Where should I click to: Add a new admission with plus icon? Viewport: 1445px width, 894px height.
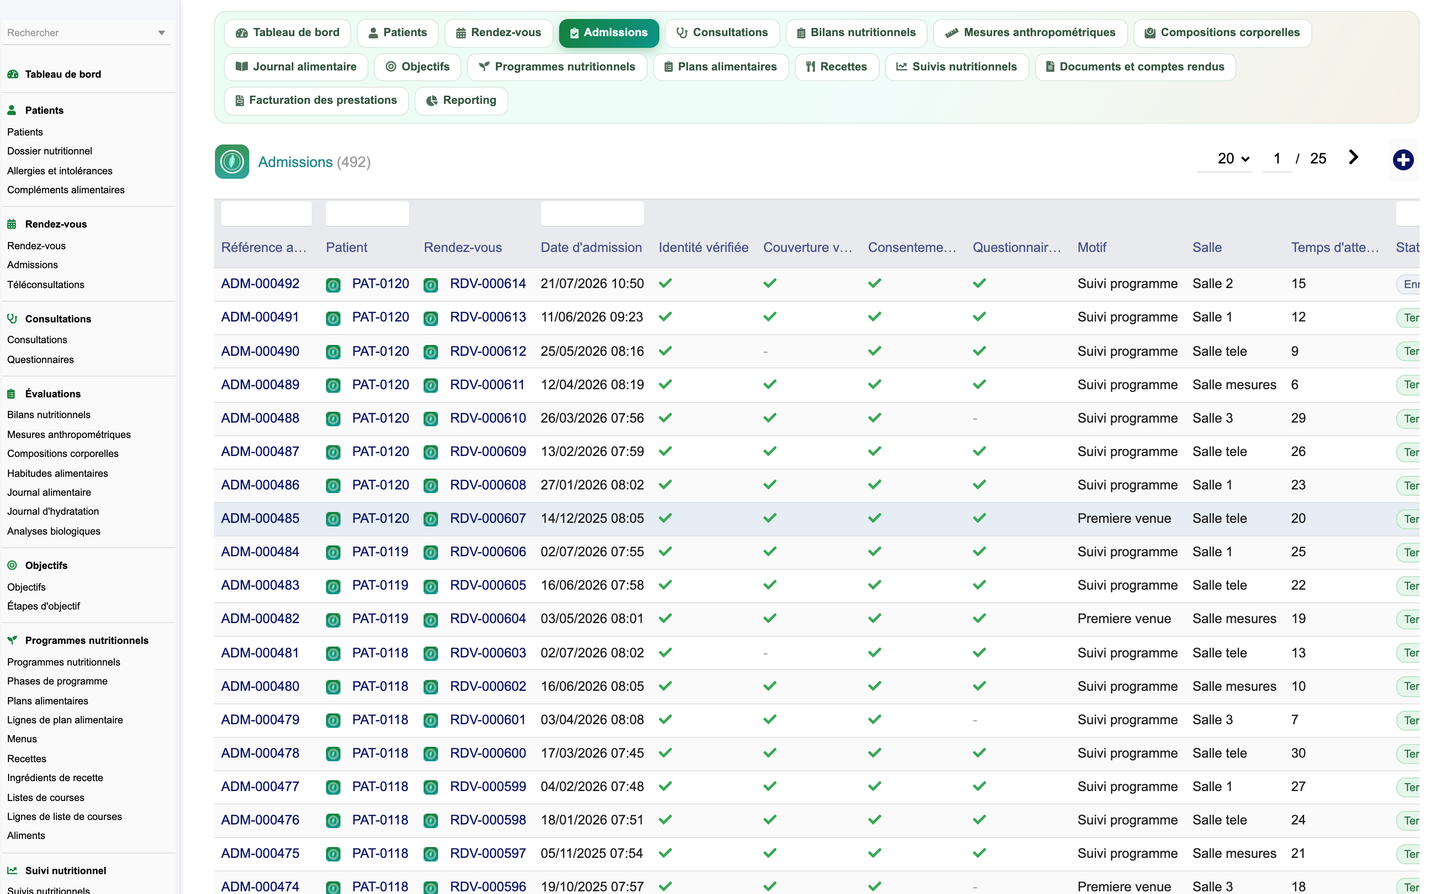[x=1403, y=160]
